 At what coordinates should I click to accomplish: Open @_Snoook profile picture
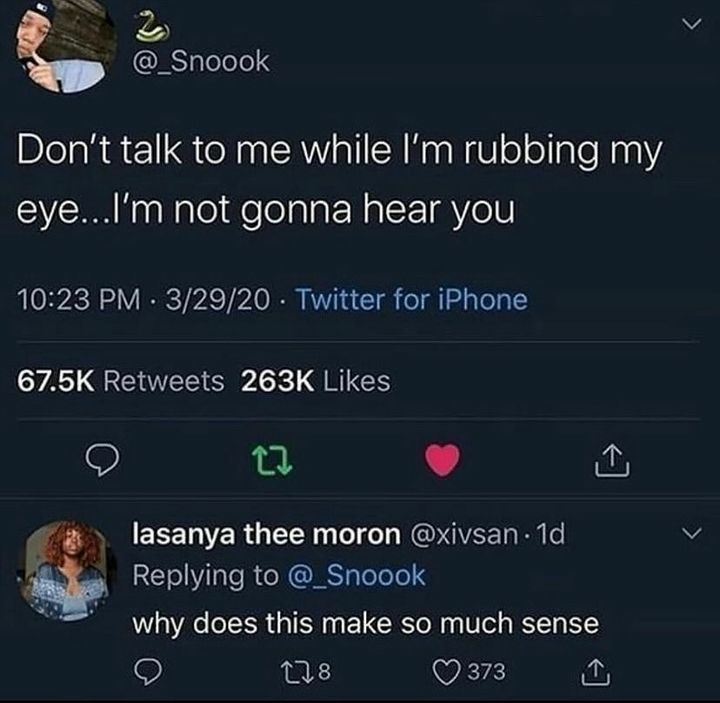[x=66, y=46]
